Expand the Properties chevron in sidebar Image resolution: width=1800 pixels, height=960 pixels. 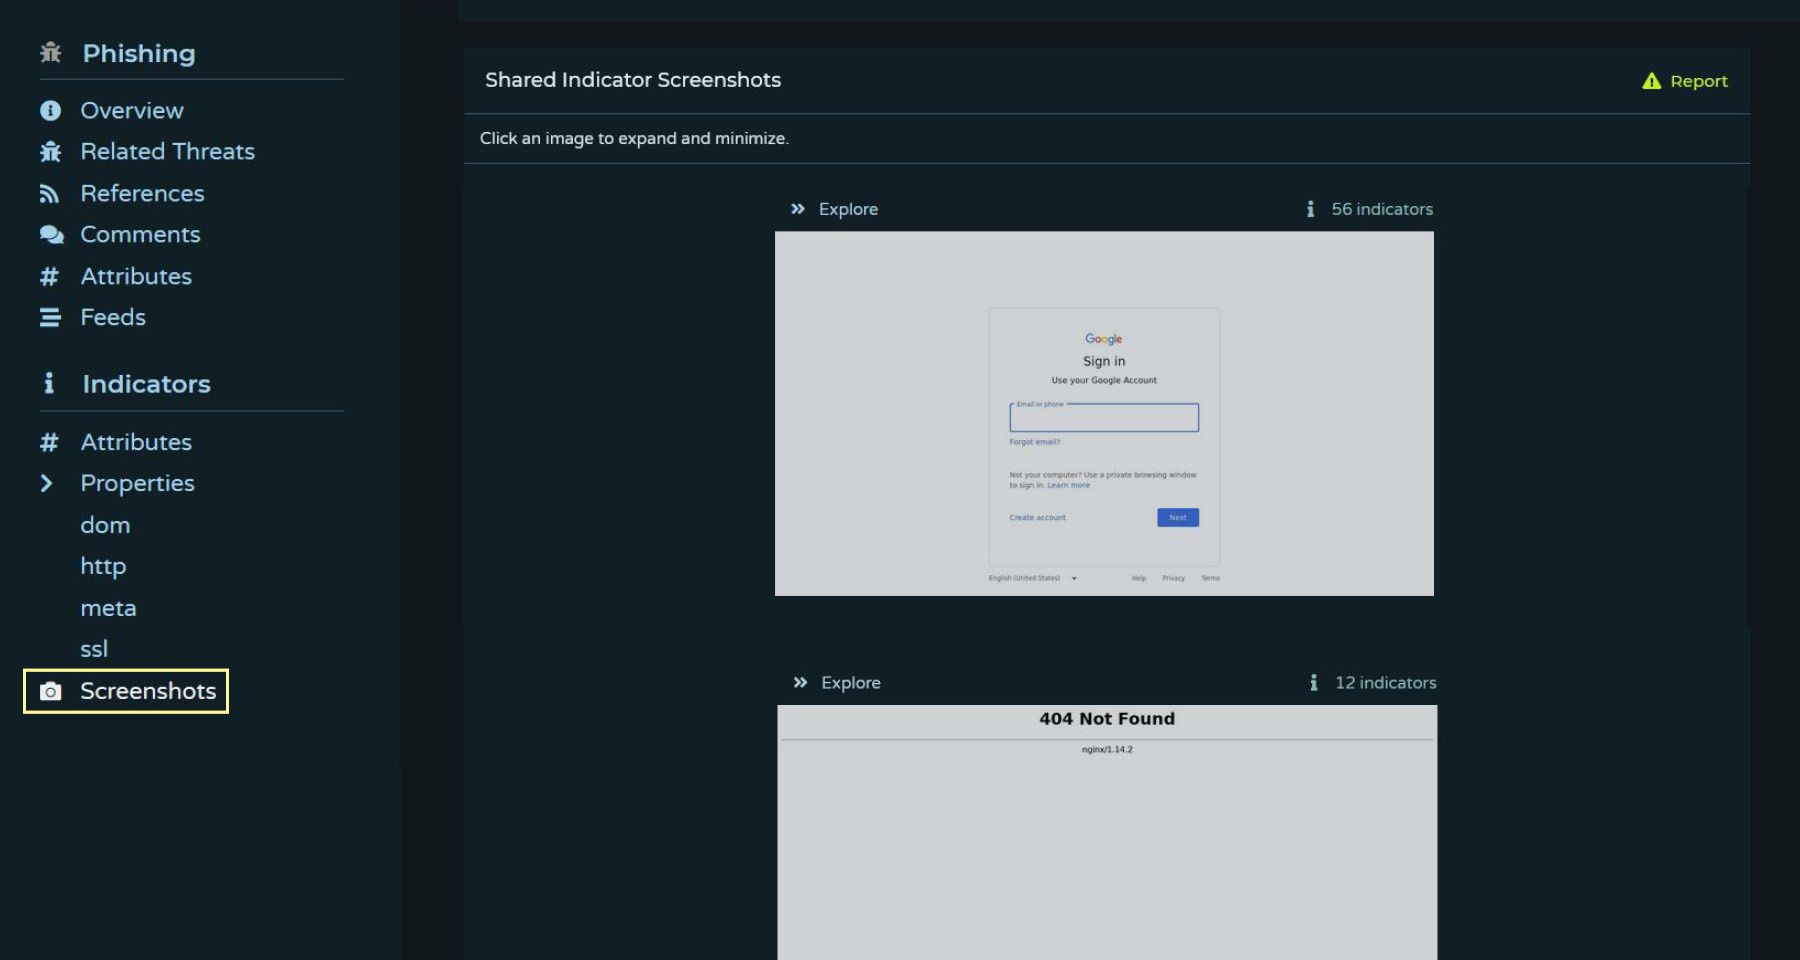46,484
